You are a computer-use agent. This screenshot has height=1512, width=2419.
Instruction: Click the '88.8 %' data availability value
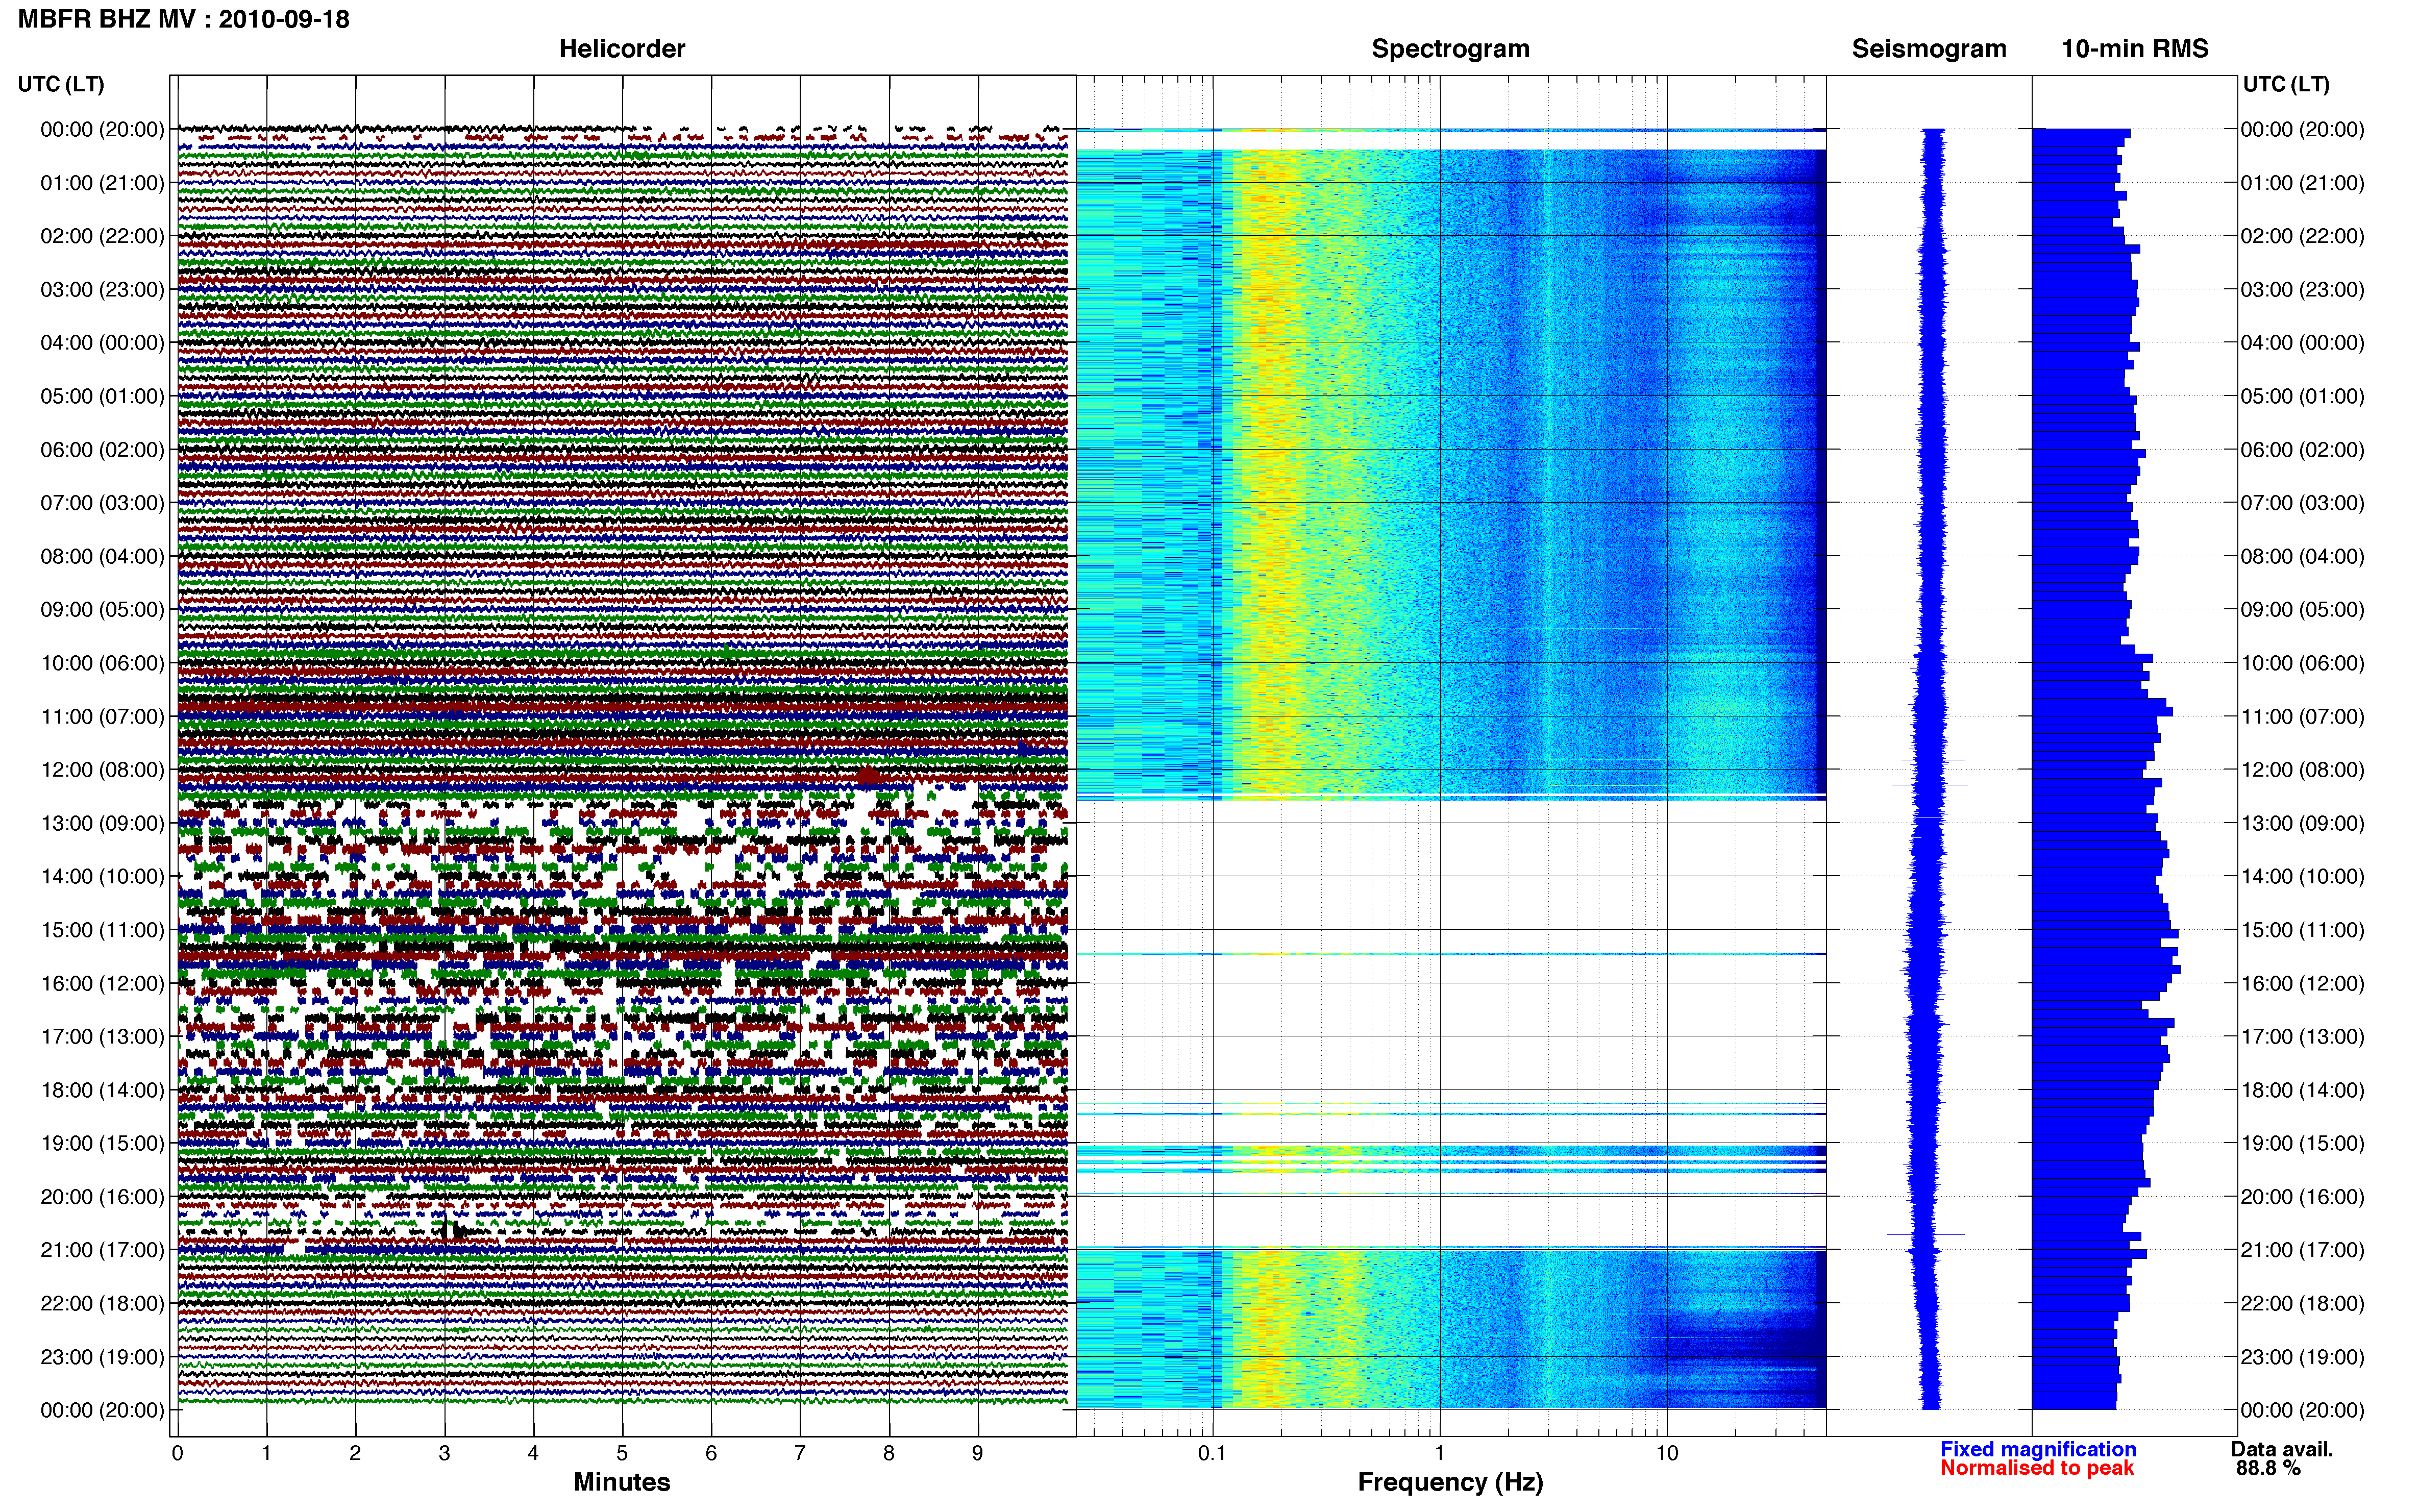click(2269, 1468)
